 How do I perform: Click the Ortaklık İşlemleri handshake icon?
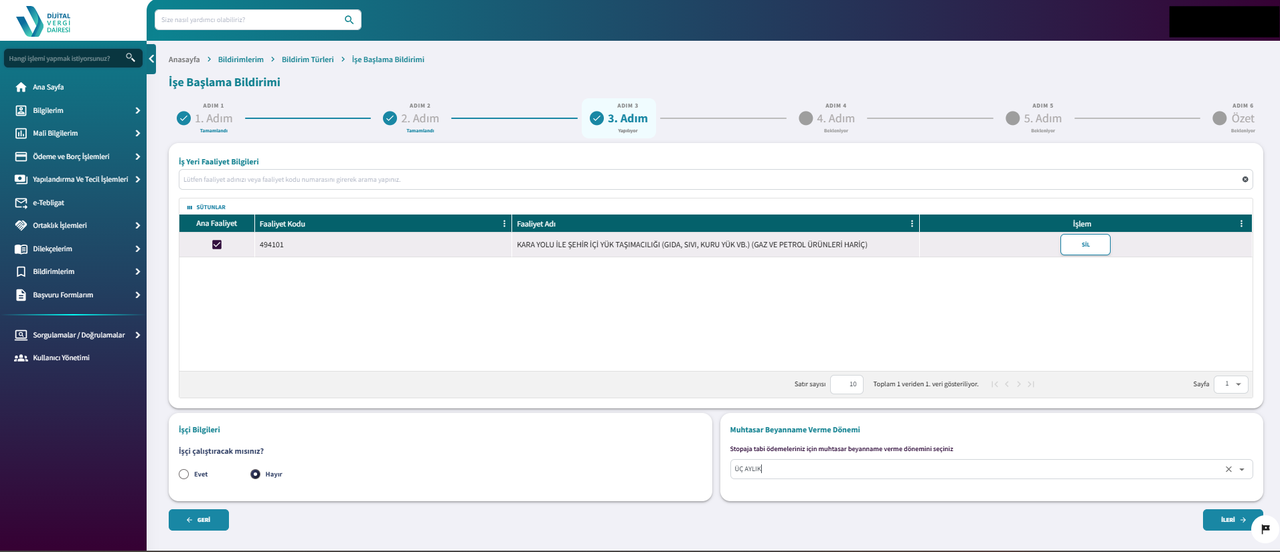21,225
